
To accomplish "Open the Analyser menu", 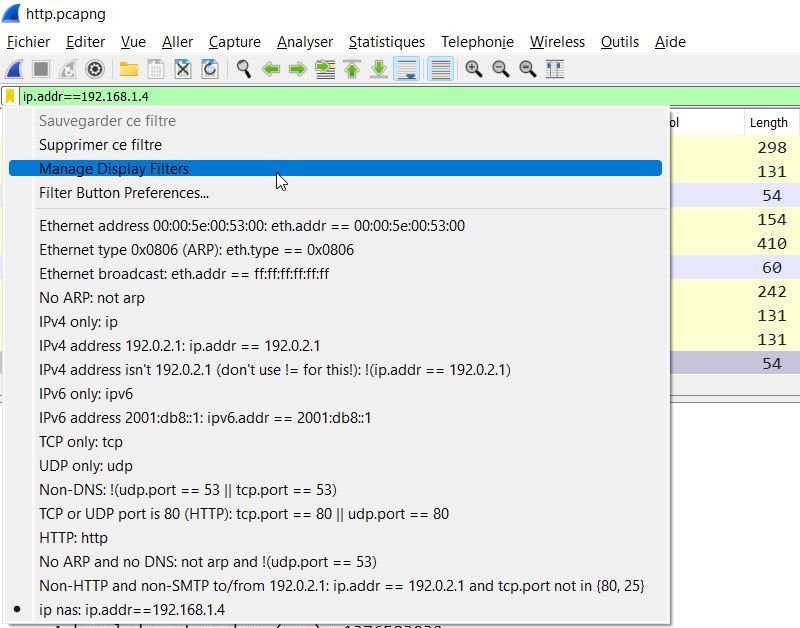I will [x=305, y=42].
